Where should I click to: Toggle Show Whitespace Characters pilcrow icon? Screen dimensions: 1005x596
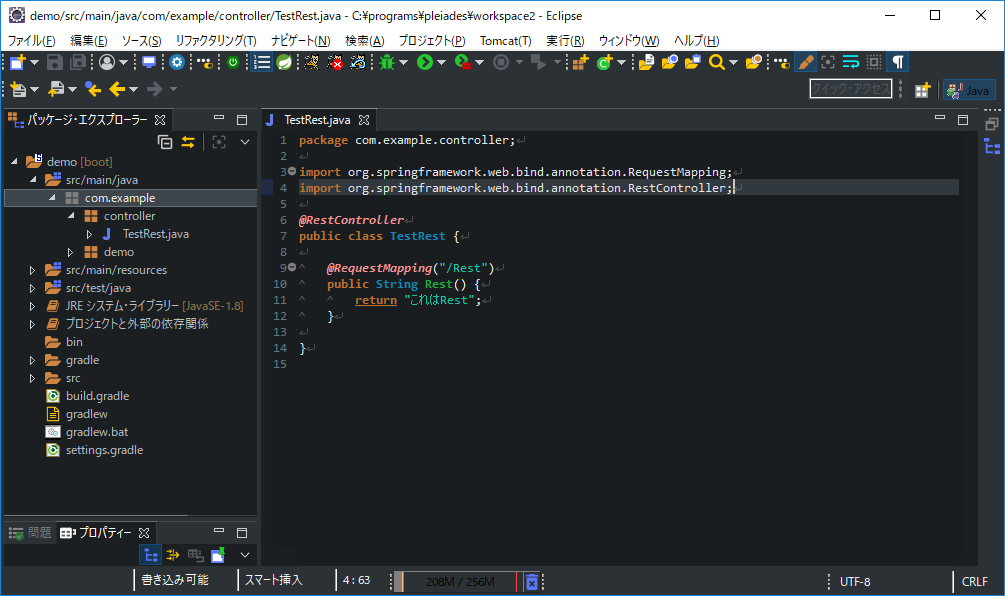(898, 62)
